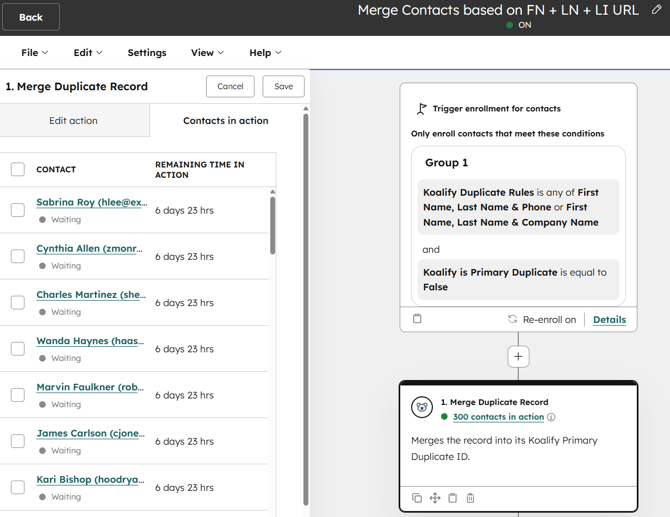Click the side panel outer scrollbar
Viewport: 670px width, 517px height.
(x=306, y=310)
